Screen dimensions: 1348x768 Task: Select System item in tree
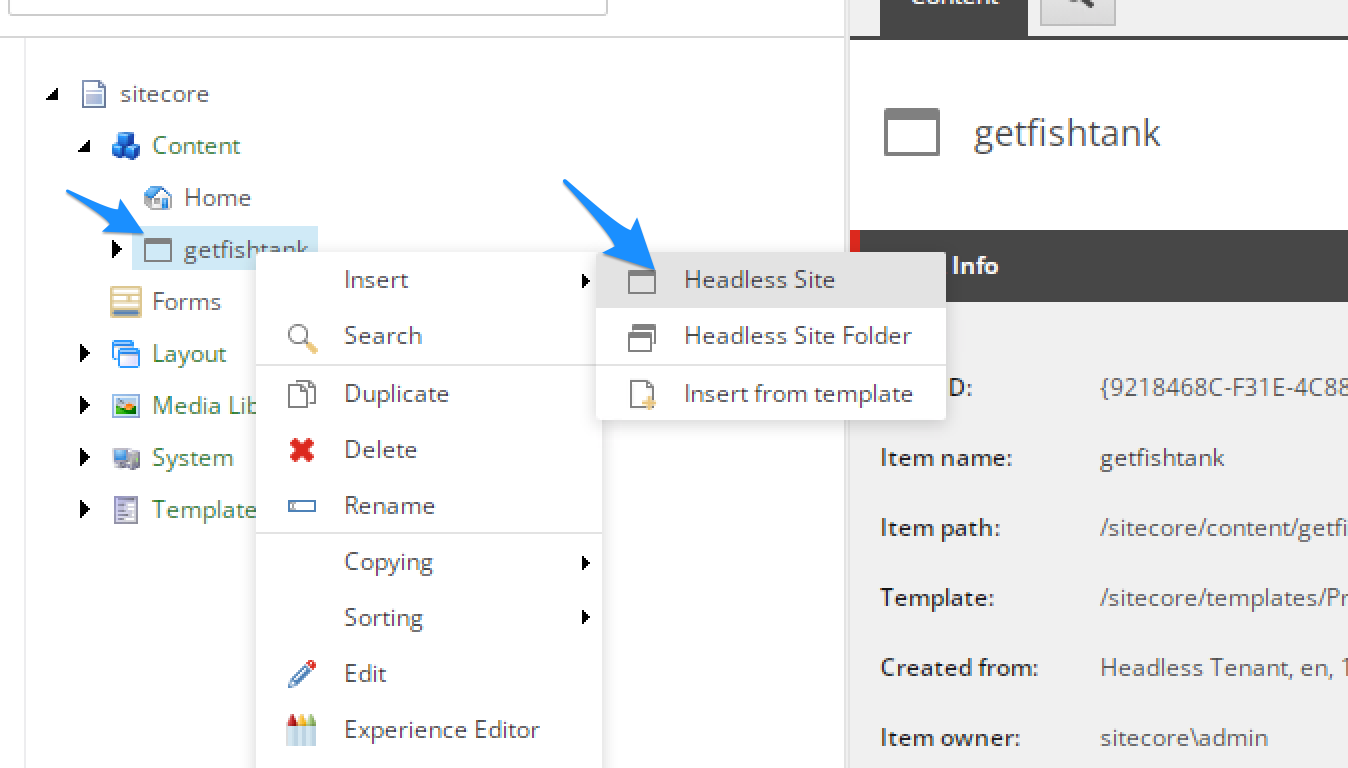[x=192, y=458]
